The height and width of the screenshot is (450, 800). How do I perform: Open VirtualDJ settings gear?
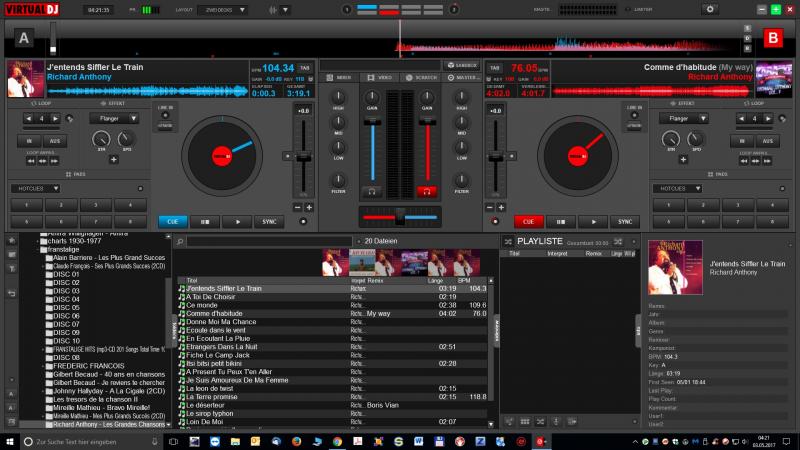[710, 9]
